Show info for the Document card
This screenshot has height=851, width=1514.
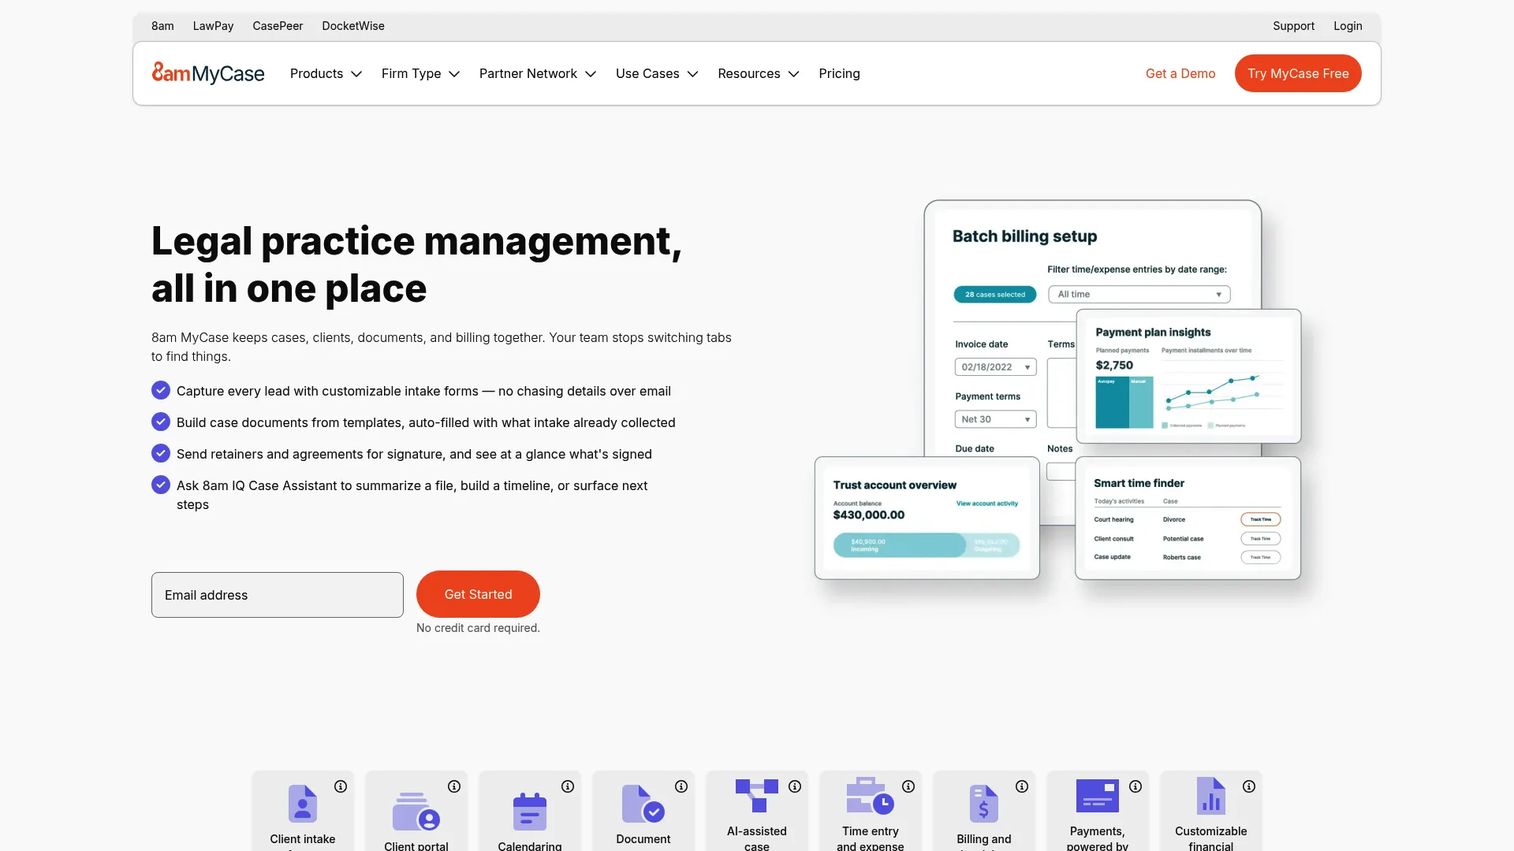(681, 787)
